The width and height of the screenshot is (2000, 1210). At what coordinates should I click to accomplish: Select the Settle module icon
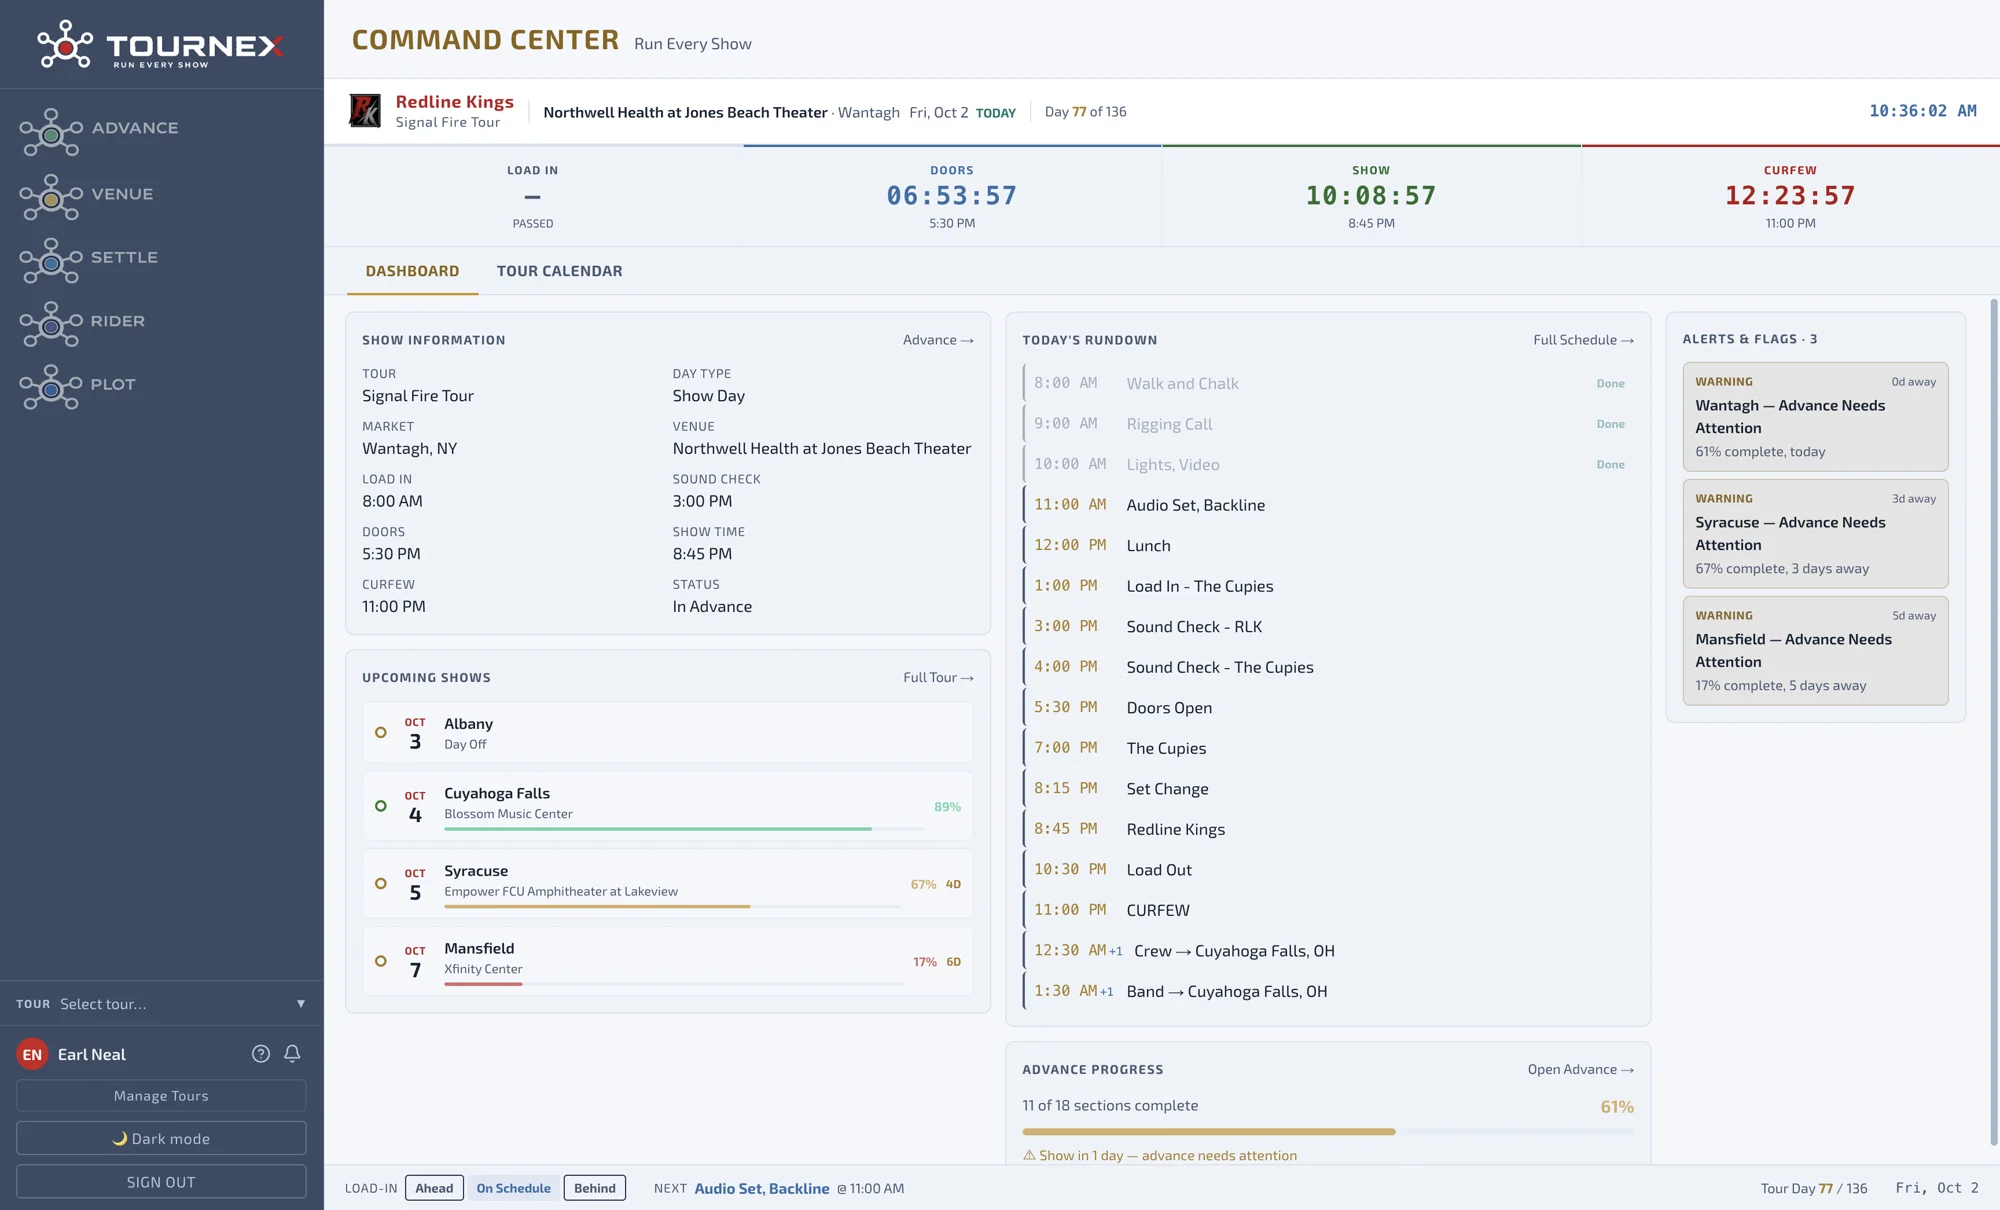[x=50, y=262]
